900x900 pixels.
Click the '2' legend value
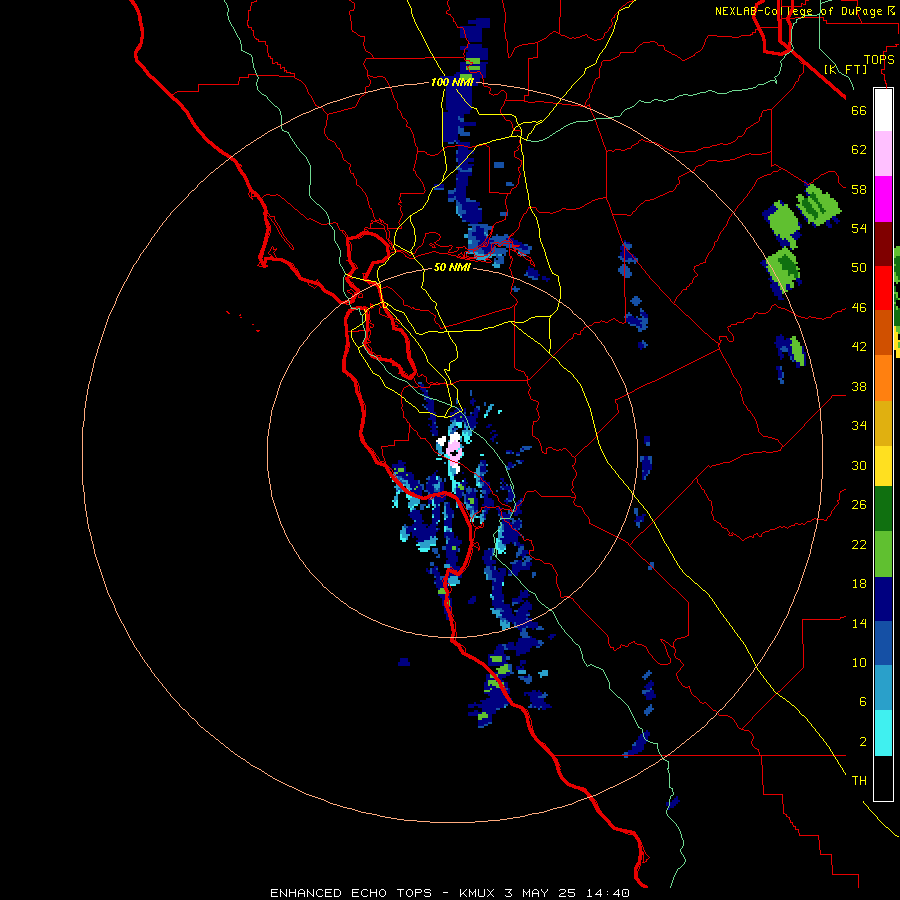(x=863, y=742)
